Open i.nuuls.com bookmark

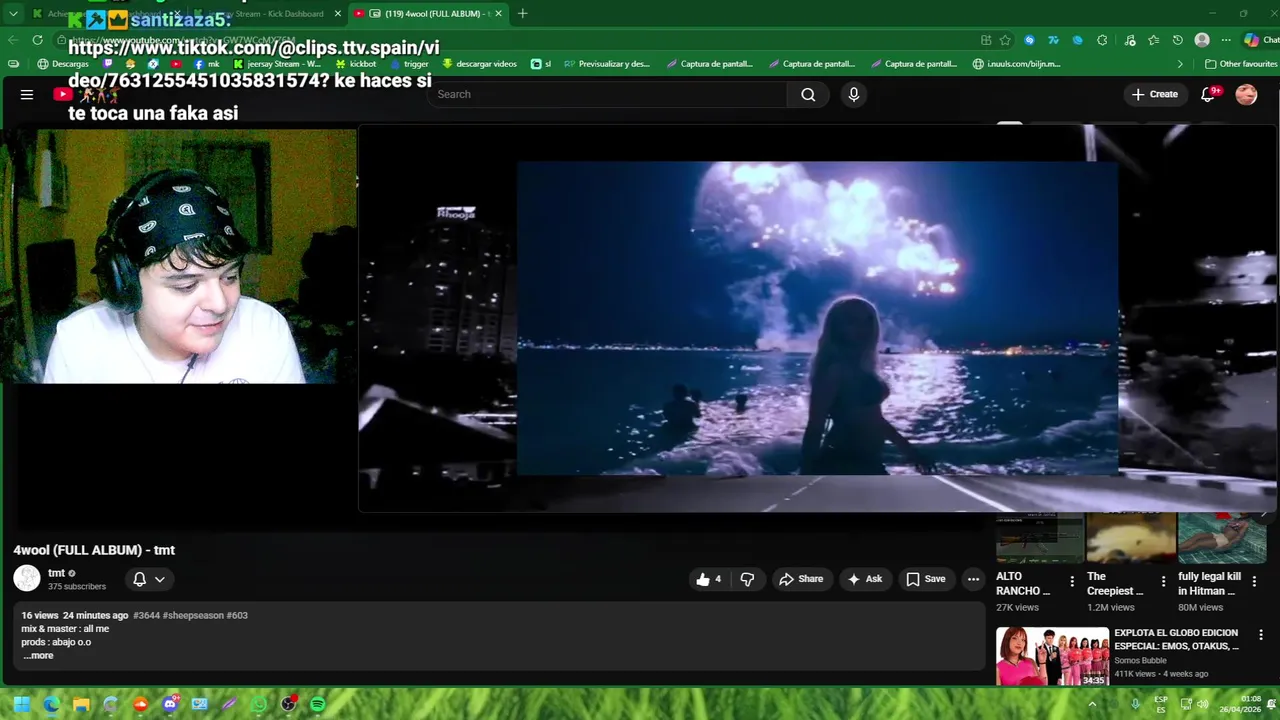[1017, 64]
